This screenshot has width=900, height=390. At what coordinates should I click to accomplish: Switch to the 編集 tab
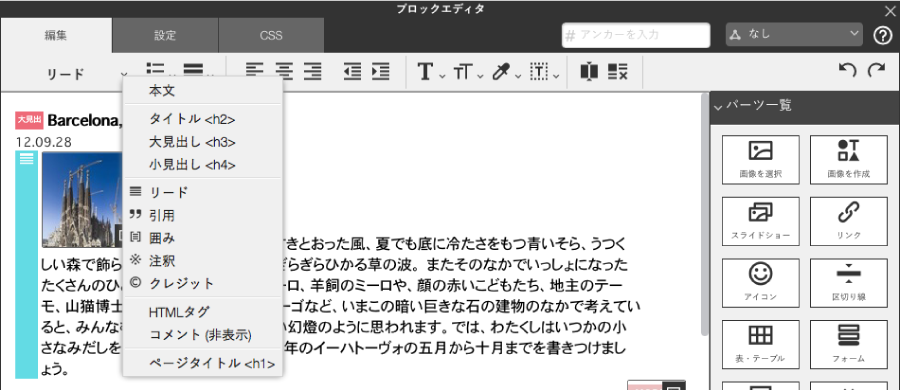(56, 35)
